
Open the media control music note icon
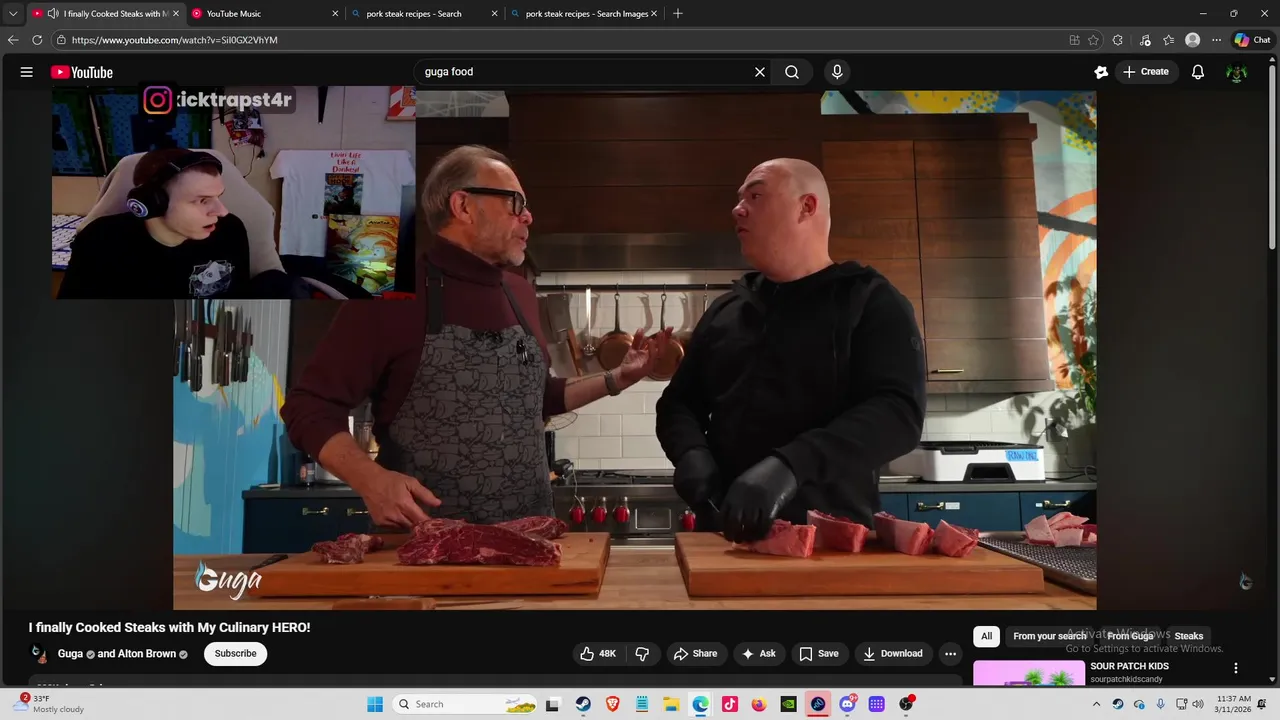(1145, 40)
